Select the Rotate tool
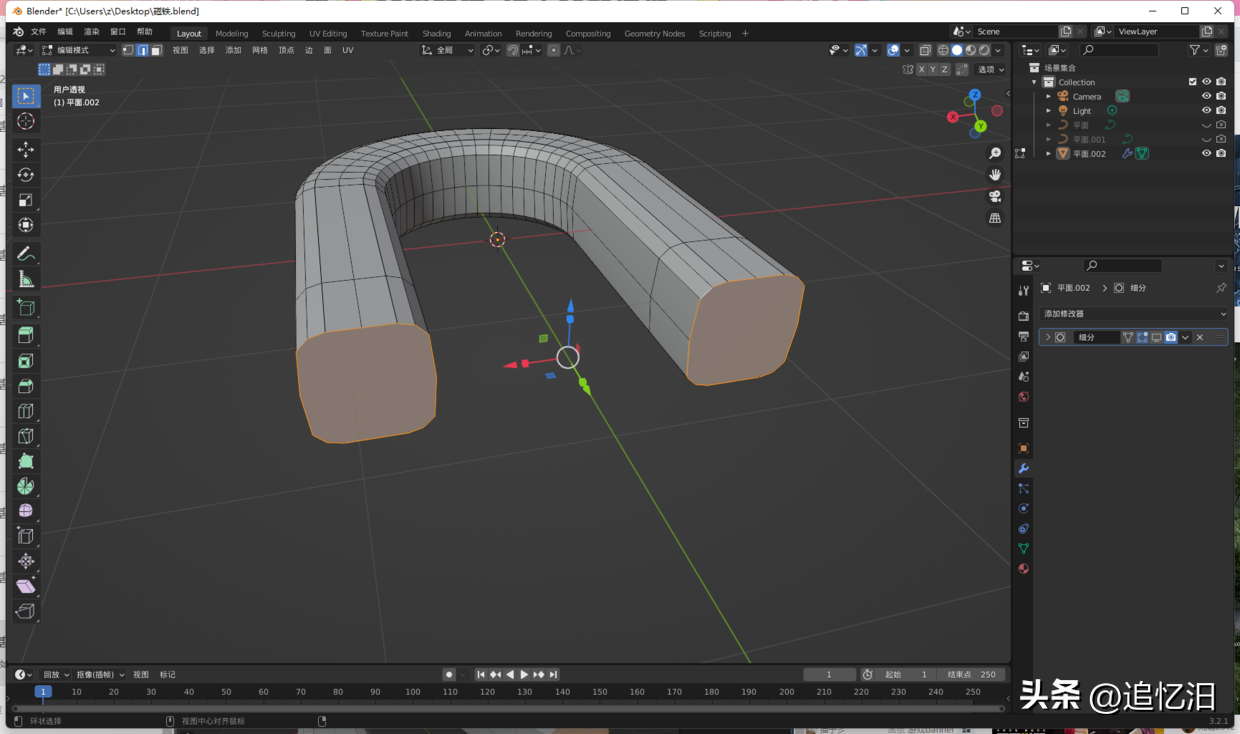This screenshot has width=1240, height=734. point(25,174)
